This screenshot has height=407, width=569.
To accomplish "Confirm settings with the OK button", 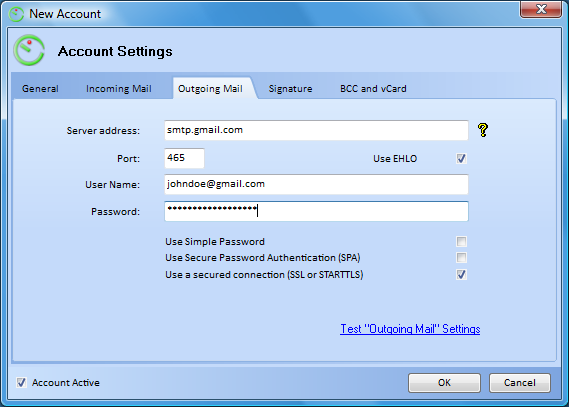I will click(x=444, y=383).
